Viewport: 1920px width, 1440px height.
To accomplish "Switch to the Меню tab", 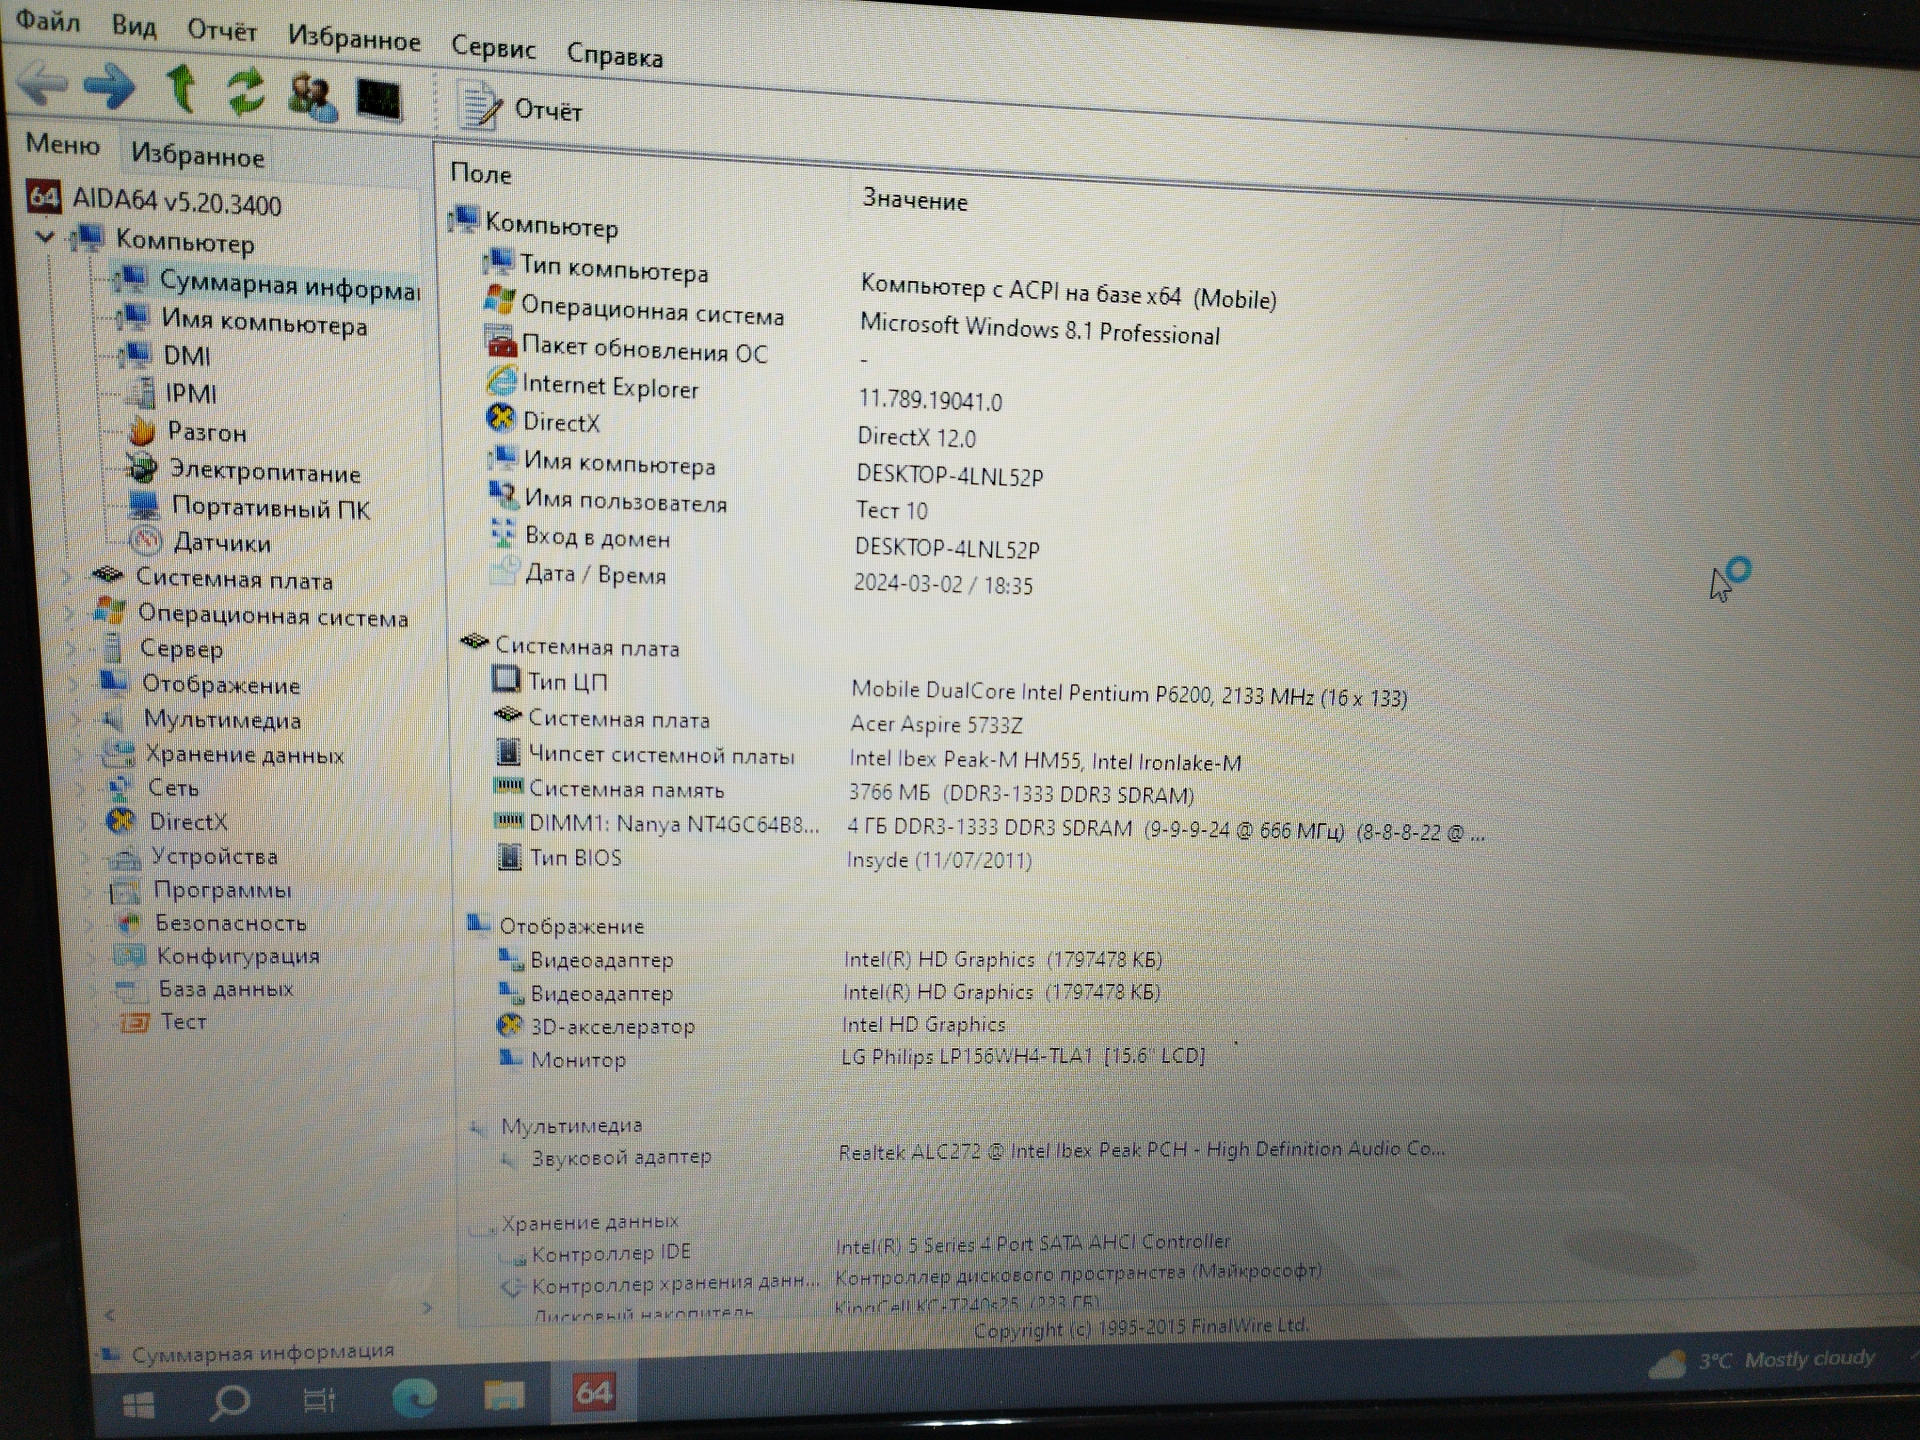I will coord(62,144).
